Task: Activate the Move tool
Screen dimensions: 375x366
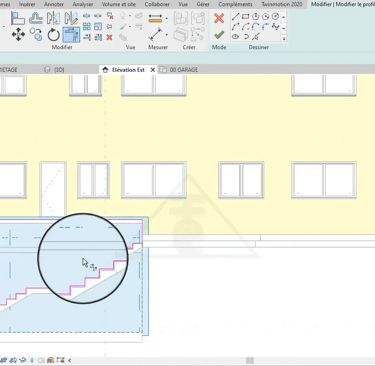Action: (x=18, y=35)
